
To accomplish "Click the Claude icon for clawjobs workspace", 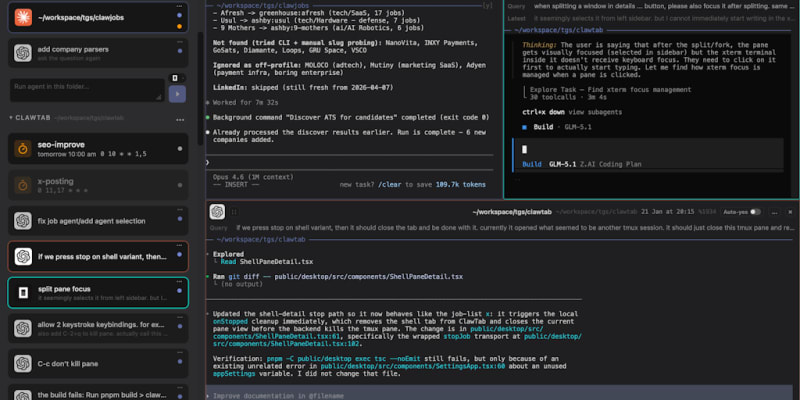I will [x=24, y=16].
